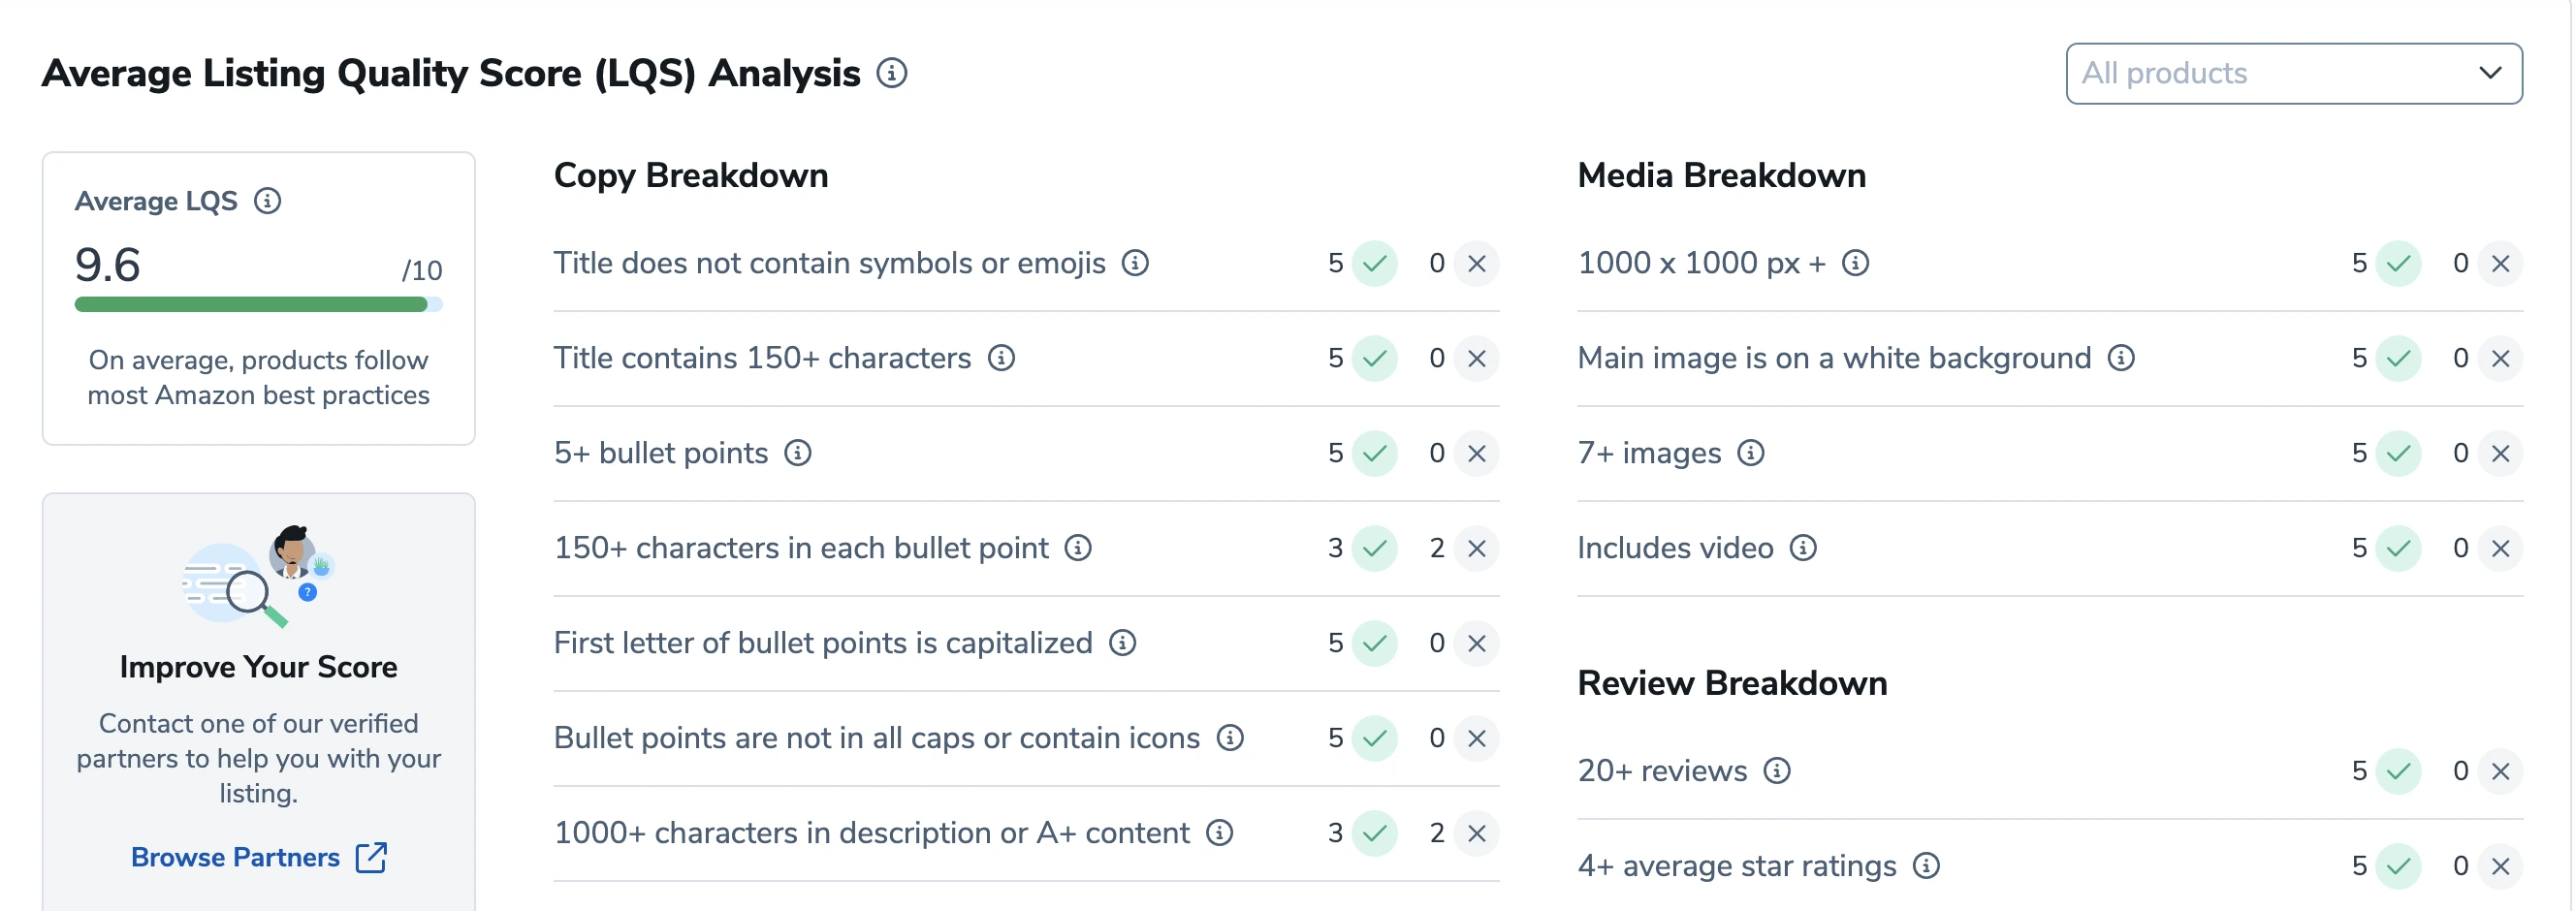Show info for 5+ bullet points
Image resolution: width=2576 pixels, height=911 pixels.
(x=797, y=453)
